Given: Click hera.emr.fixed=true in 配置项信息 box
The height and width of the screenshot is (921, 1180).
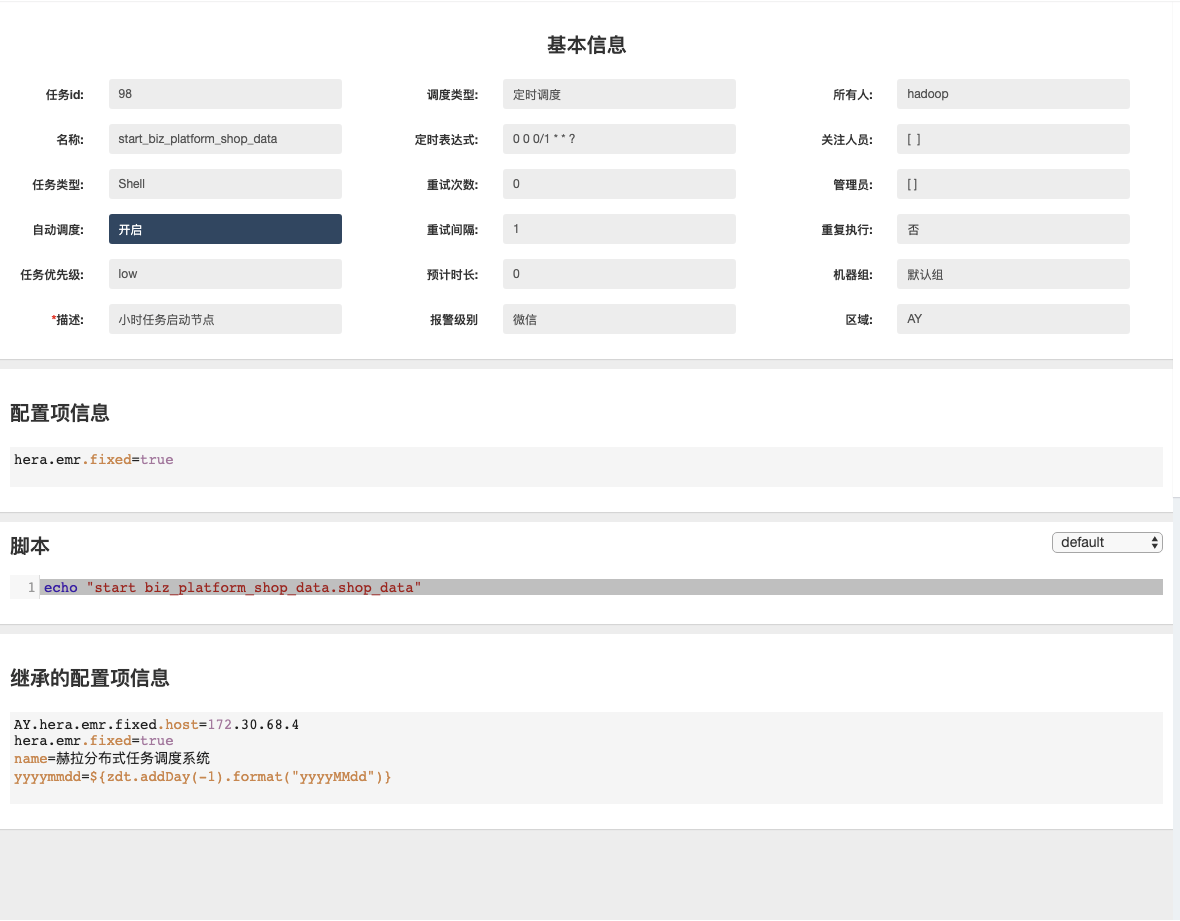Looking at the screenshot, I should 93,460.
